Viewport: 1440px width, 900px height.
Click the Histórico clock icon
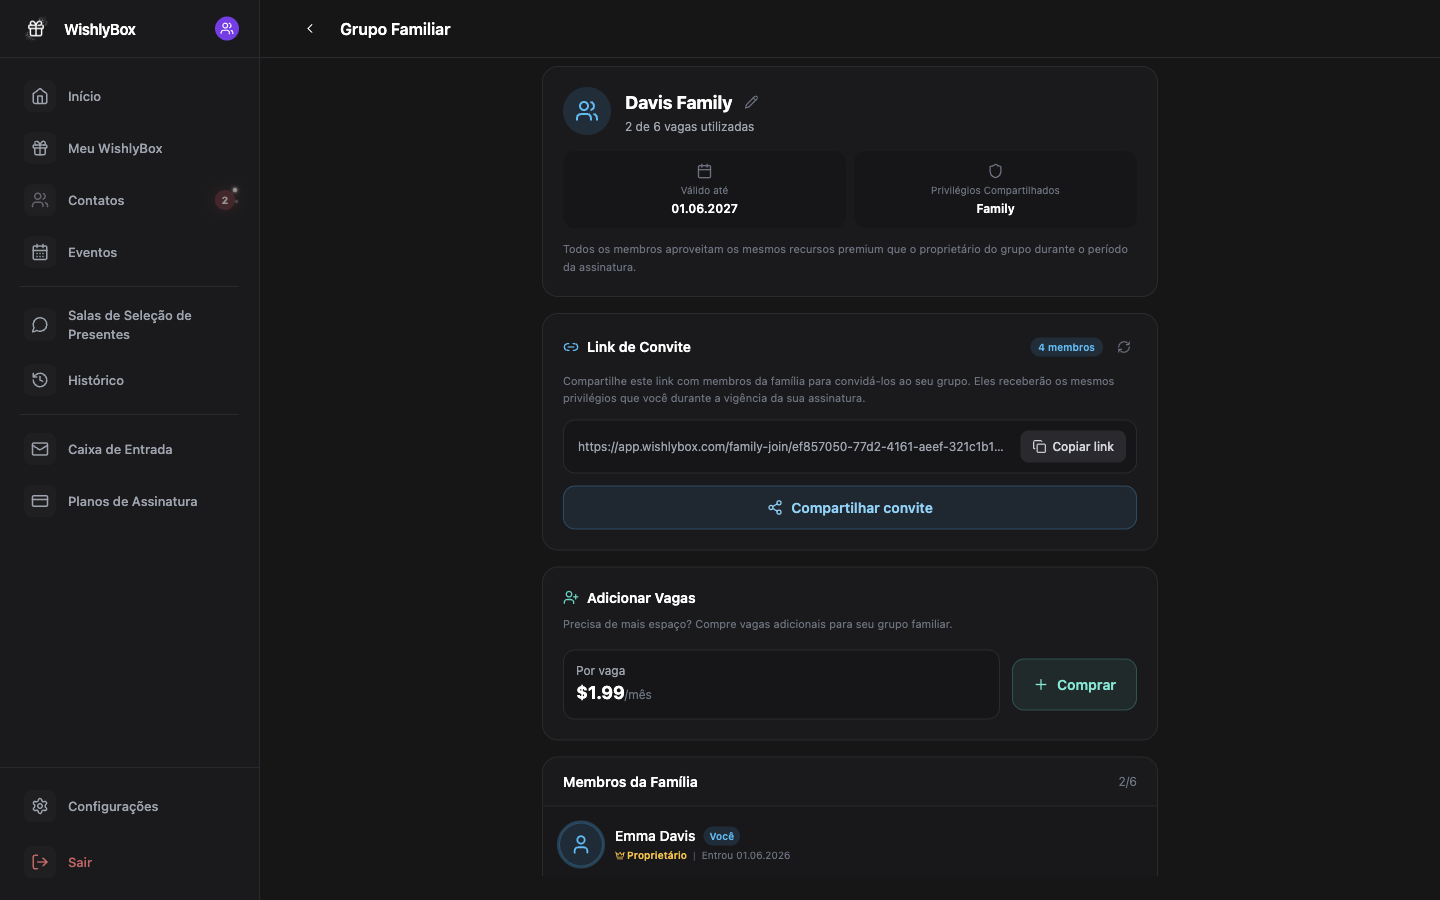click(x=40, y=380)
